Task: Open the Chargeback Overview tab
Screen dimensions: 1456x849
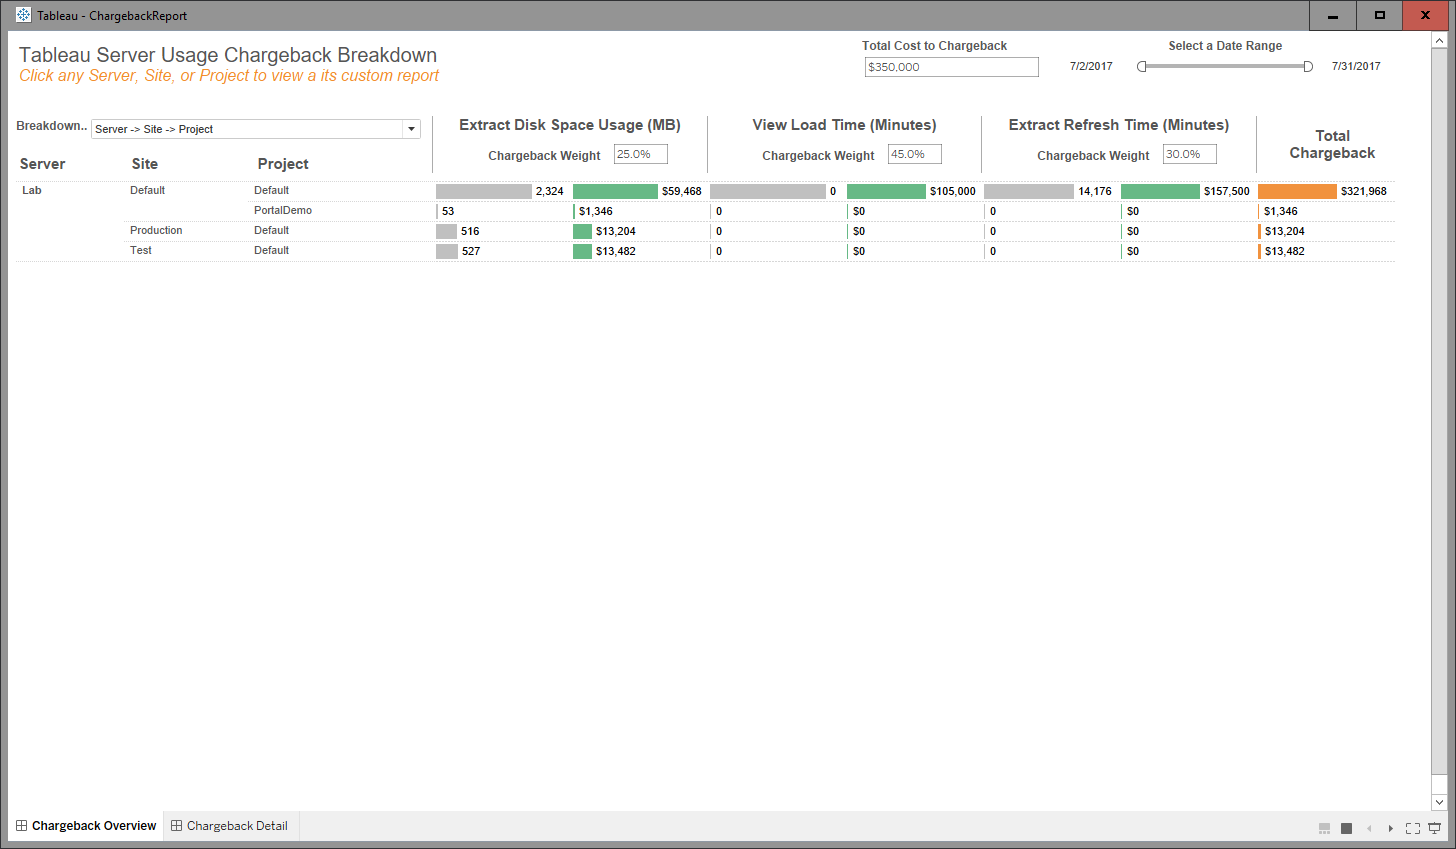Action: point(86,826)
